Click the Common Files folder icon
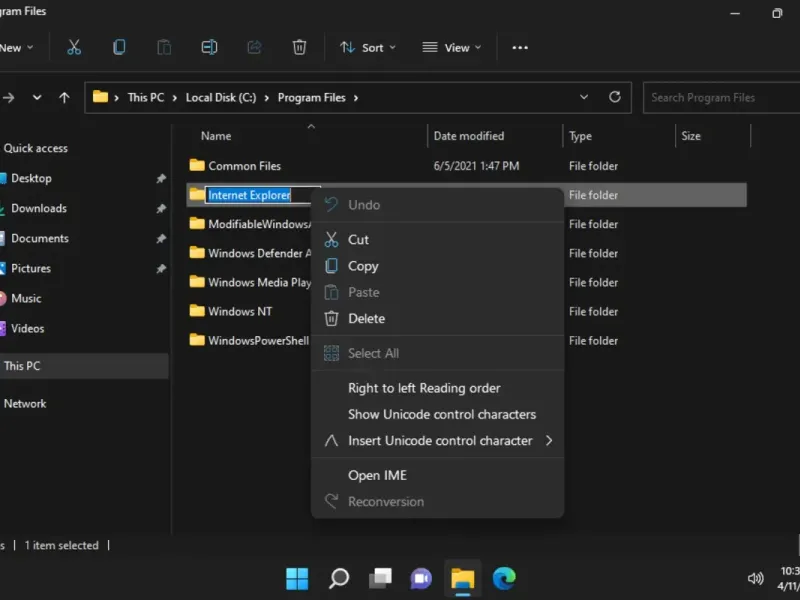This screenshot has height=600, width=800. coord(197,165)
